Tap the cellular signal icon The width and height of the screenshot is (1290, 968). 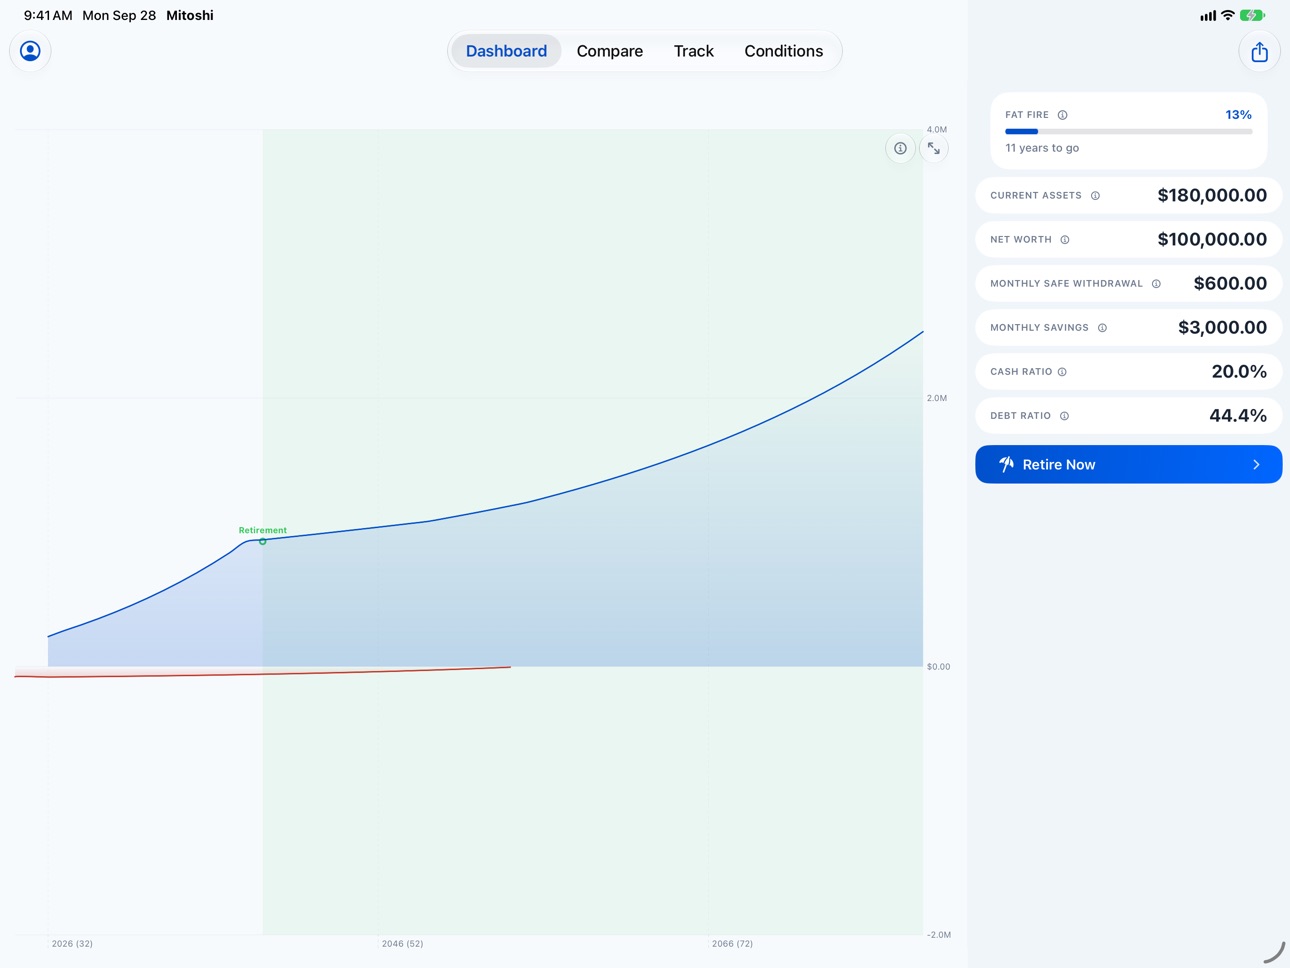pyautogui.click(x=1208, y=15)
